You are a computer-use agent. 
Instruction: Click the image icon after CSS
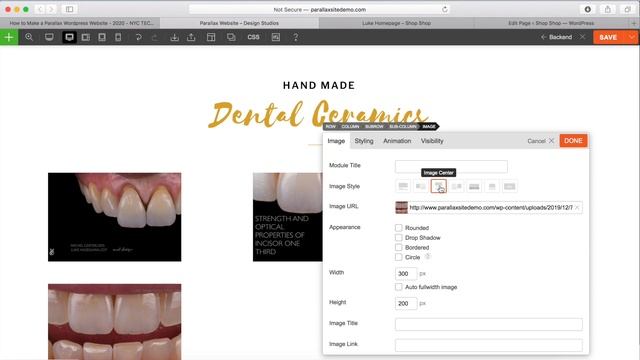(276, 37)
